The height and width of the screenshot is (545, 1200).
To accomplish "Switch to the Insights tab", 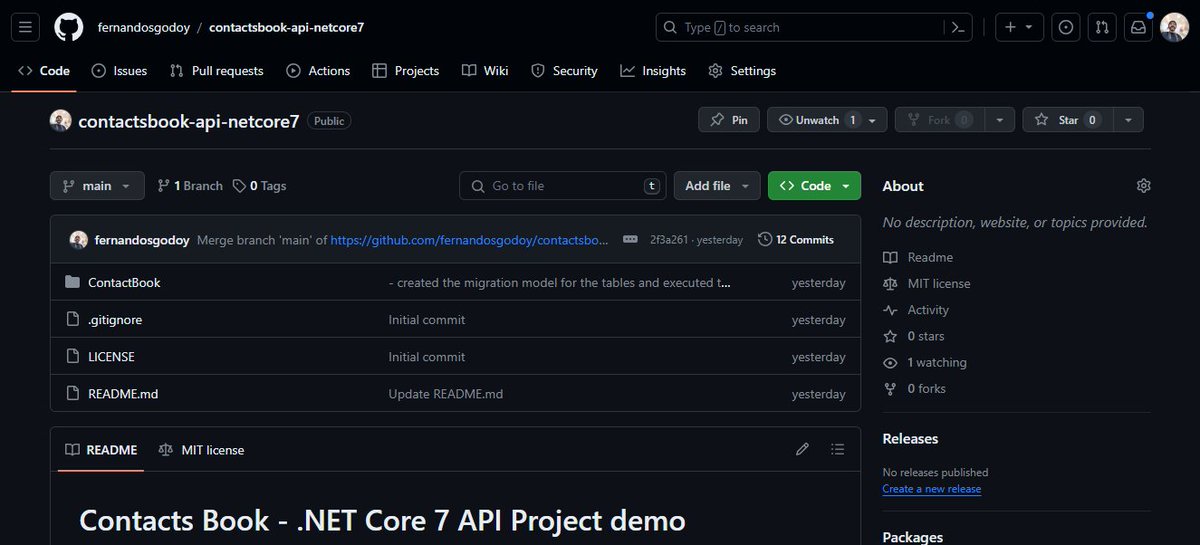I will click(x=653, y=71).
